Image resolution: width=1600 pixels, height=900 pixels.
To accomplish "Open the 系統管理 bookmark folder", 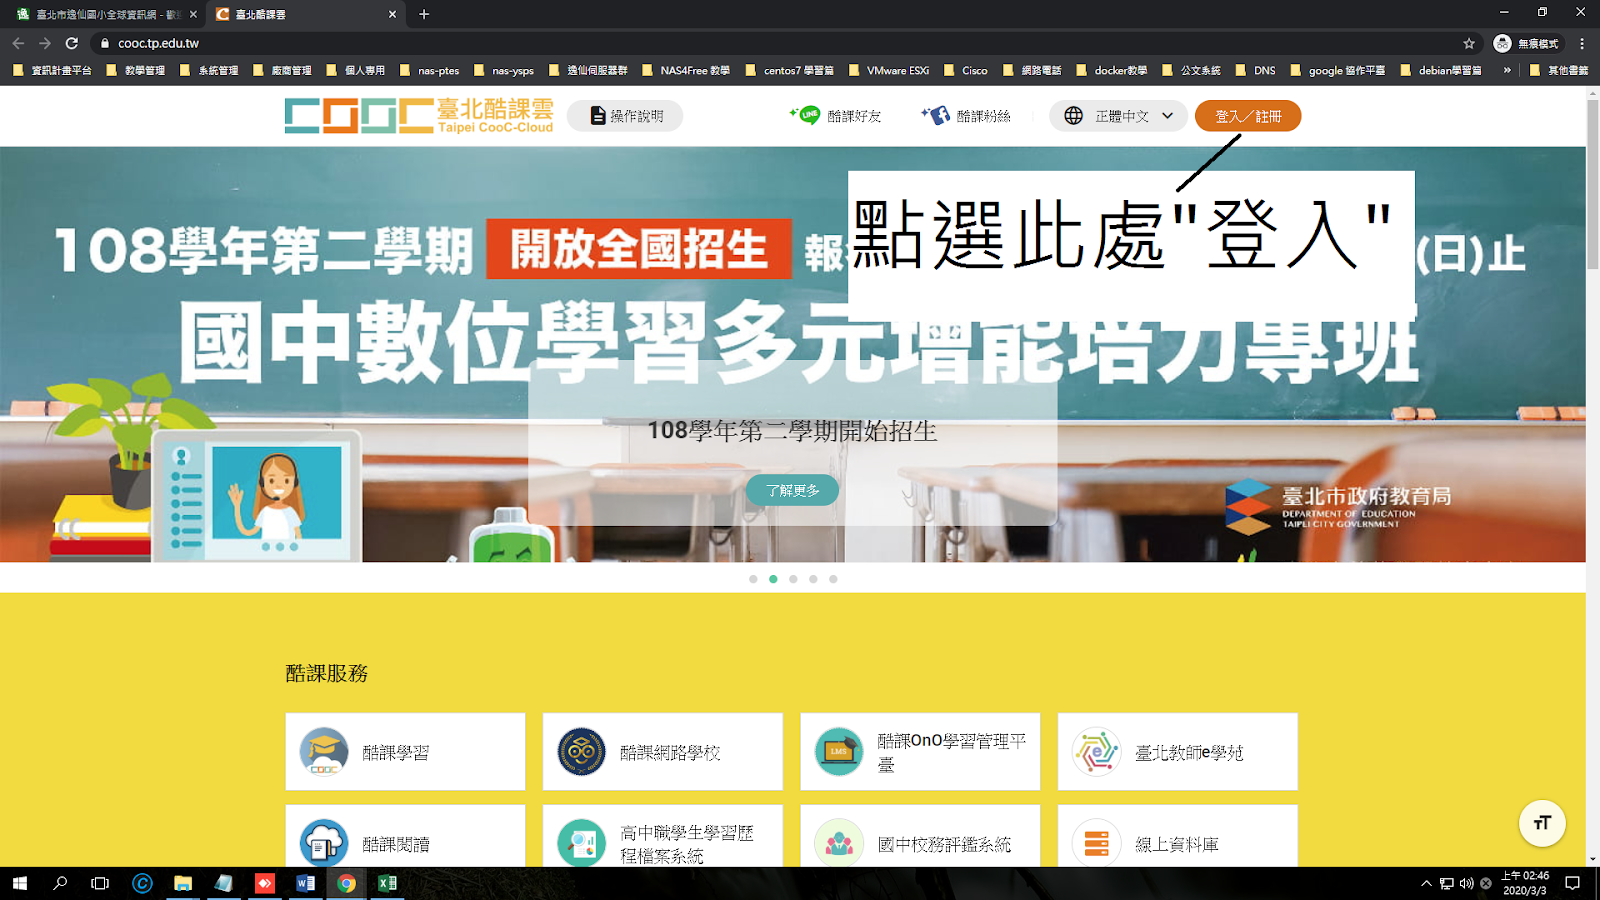I will (209, 70).
